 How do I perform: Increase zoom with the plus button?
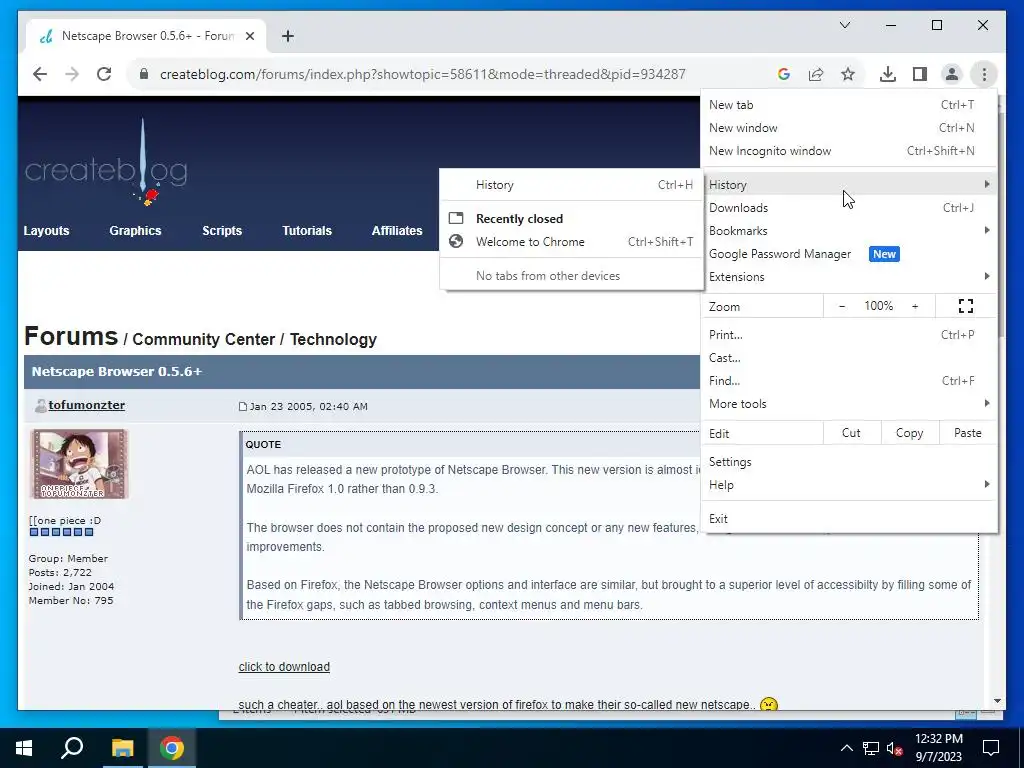915,306
